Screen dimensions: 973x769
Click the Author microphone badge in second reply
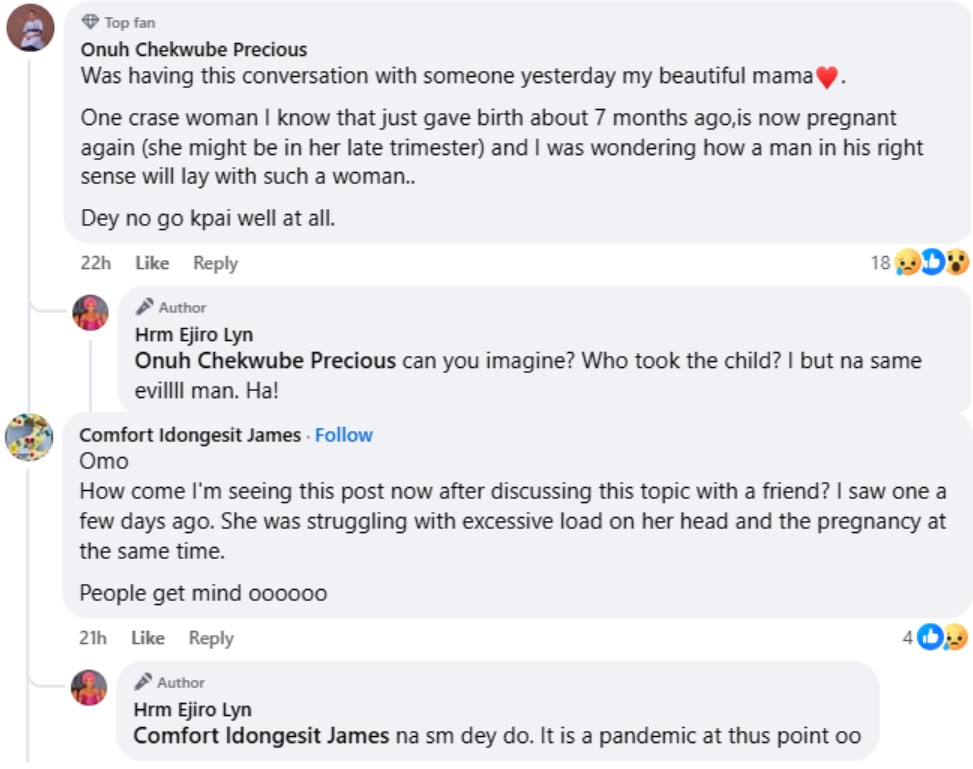[x=144, y=682]
